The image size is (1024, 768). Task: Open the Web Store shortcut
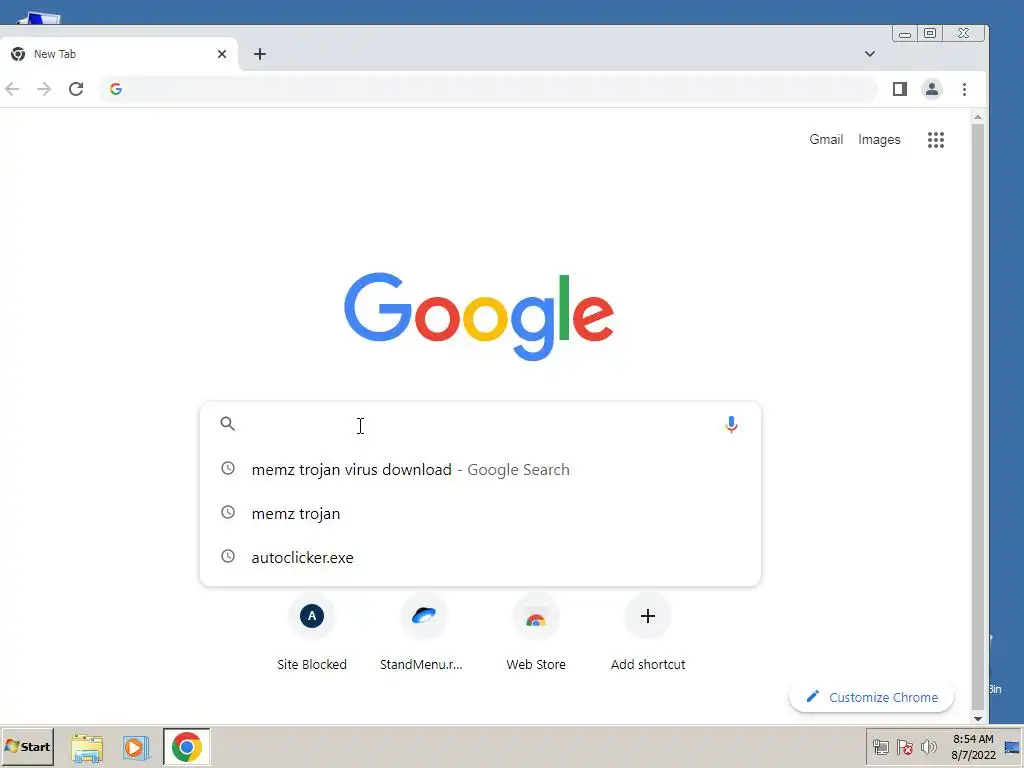pyautogui.click(x=536, y=632)
